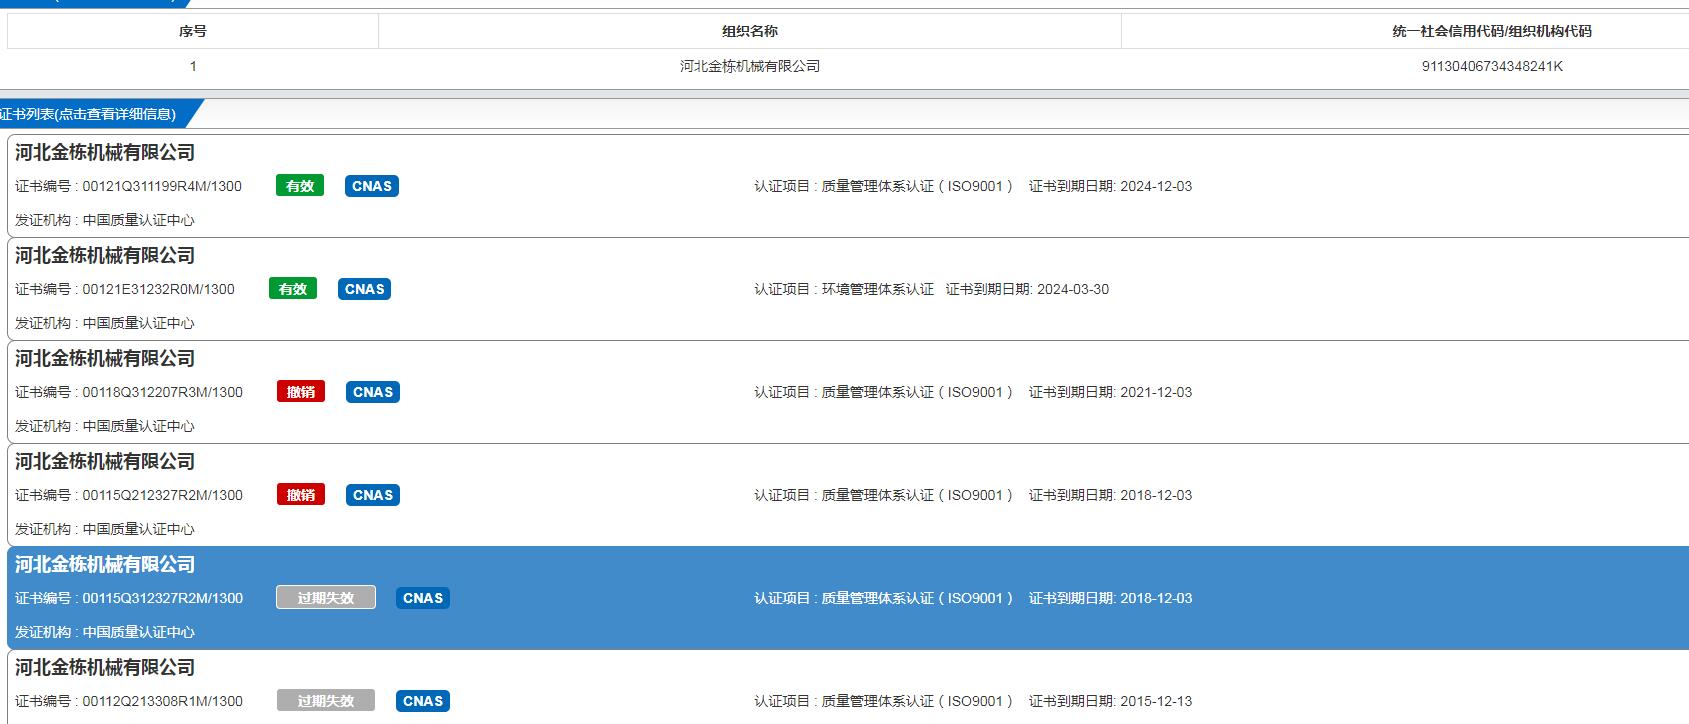This screenshot has height=724, width=1689.
Task: Open certificate entry titled above 00118Q312207R3M/1300
Action: tap(105, 358)
